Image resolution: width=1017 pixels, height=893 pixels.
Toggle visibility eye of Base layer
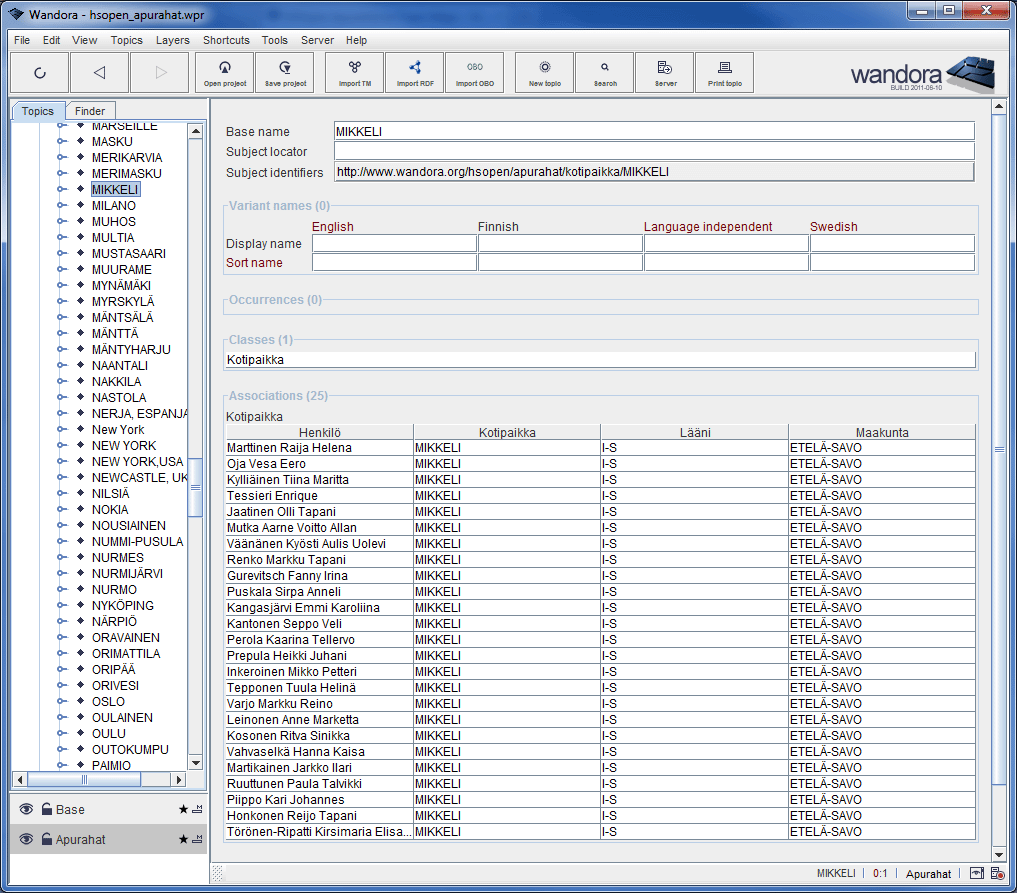click(26, 809)
